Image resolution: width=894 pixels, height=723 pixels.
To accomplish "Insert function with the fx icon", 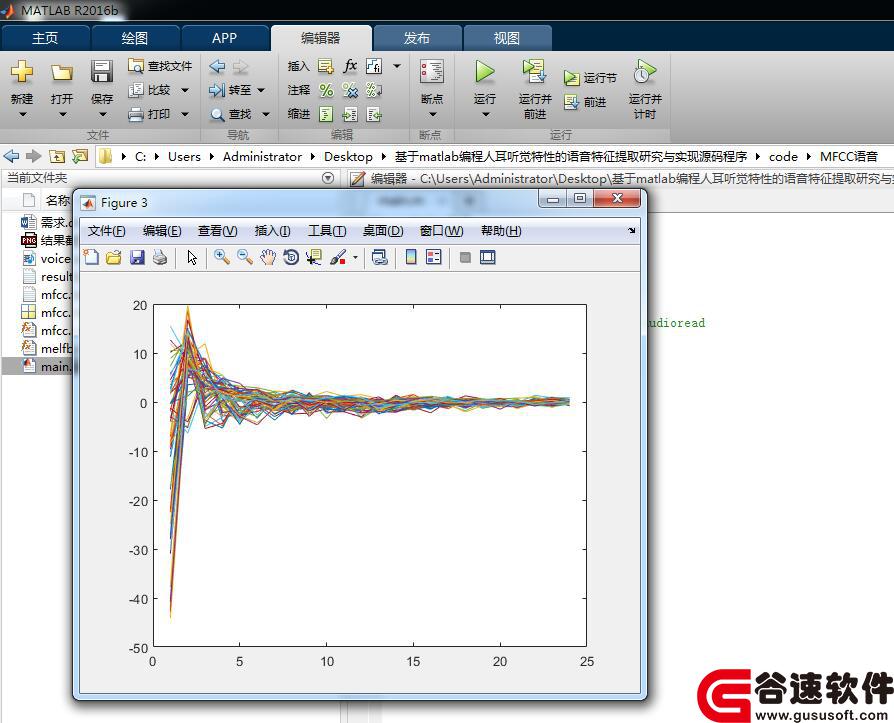I will pyautogui.click(x=350, y=66).
